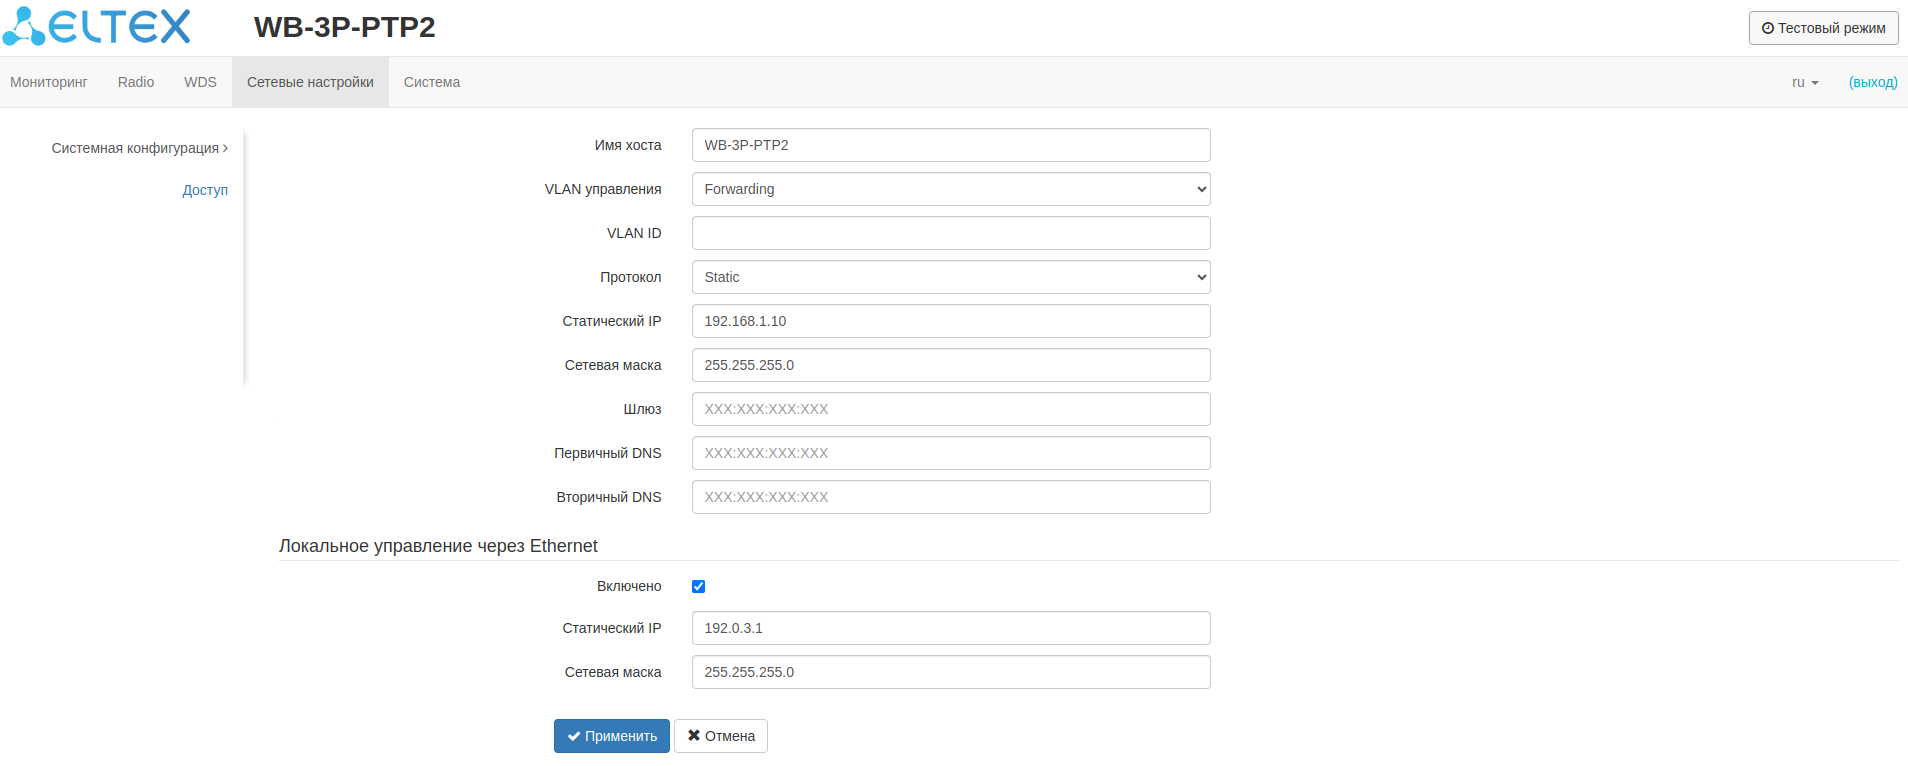Toggle local Ethernet management checkbox

point(698,587)
